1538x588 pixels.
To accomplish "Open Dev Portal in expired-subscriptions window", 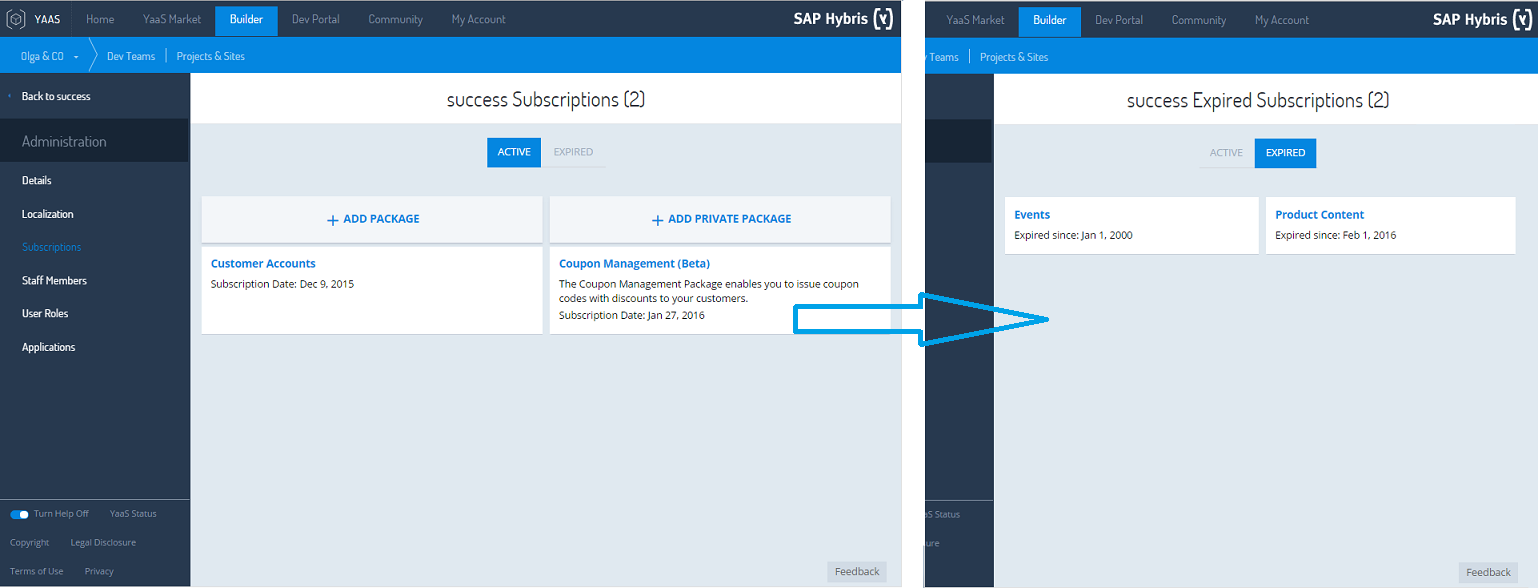I will (x=1119, y=20).
